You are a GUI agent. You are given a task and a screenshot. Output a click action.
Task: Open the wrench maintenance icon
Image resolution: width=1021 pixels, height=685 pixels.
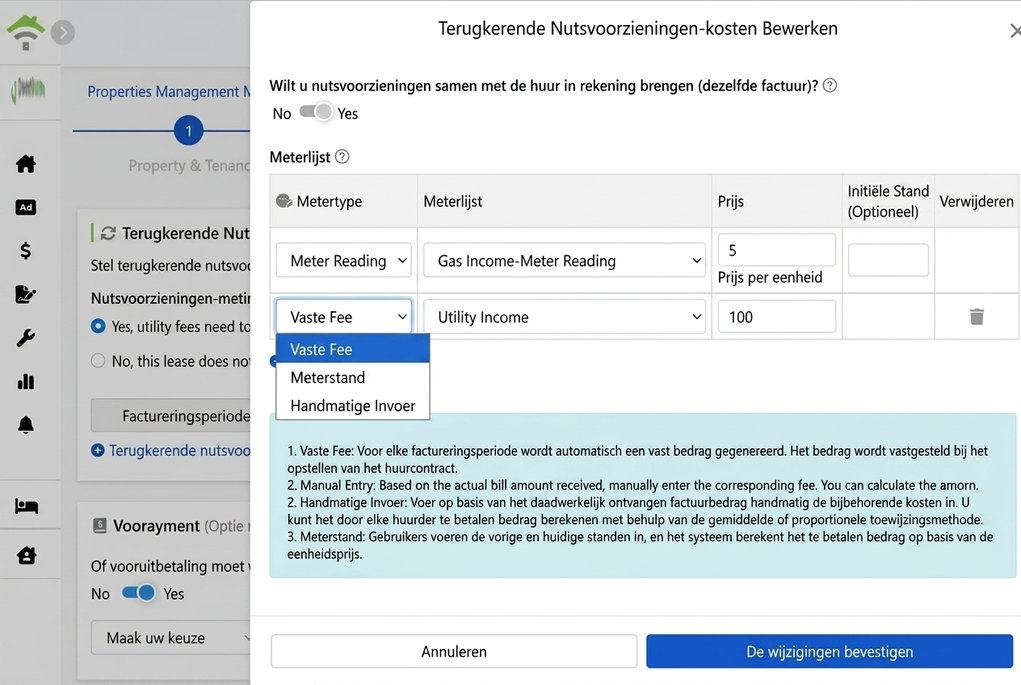[x=25, y=338]
